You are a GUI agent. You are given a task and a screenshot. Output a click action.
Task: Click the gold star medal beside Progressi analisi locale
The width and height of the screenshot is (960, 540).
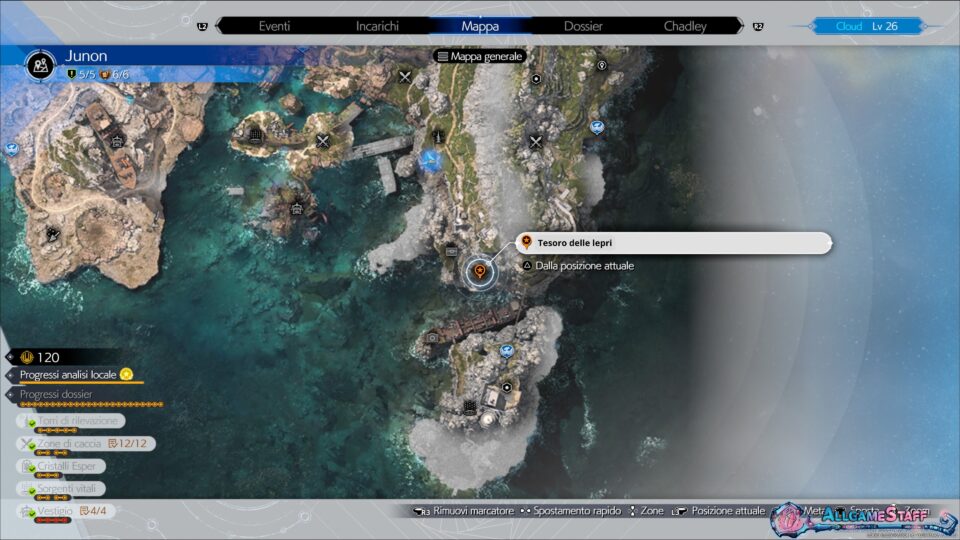click(x=126, y=374)
